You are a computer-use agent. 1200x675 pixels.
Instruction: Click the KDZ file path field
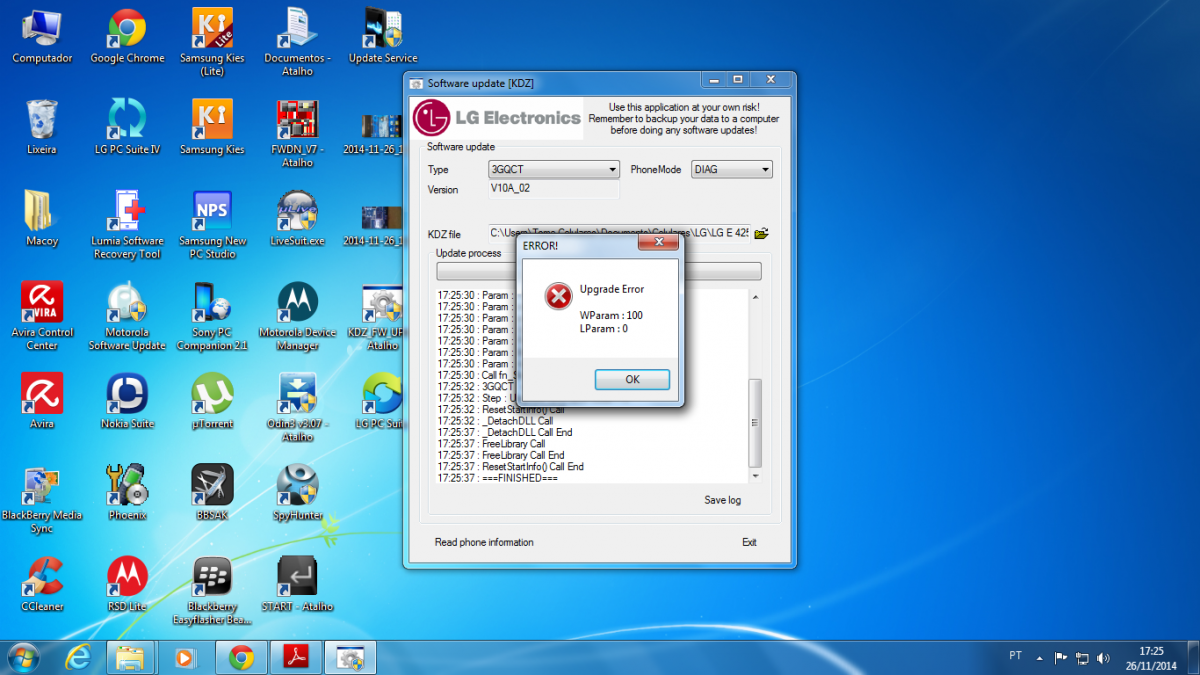[x=618, y=233]
